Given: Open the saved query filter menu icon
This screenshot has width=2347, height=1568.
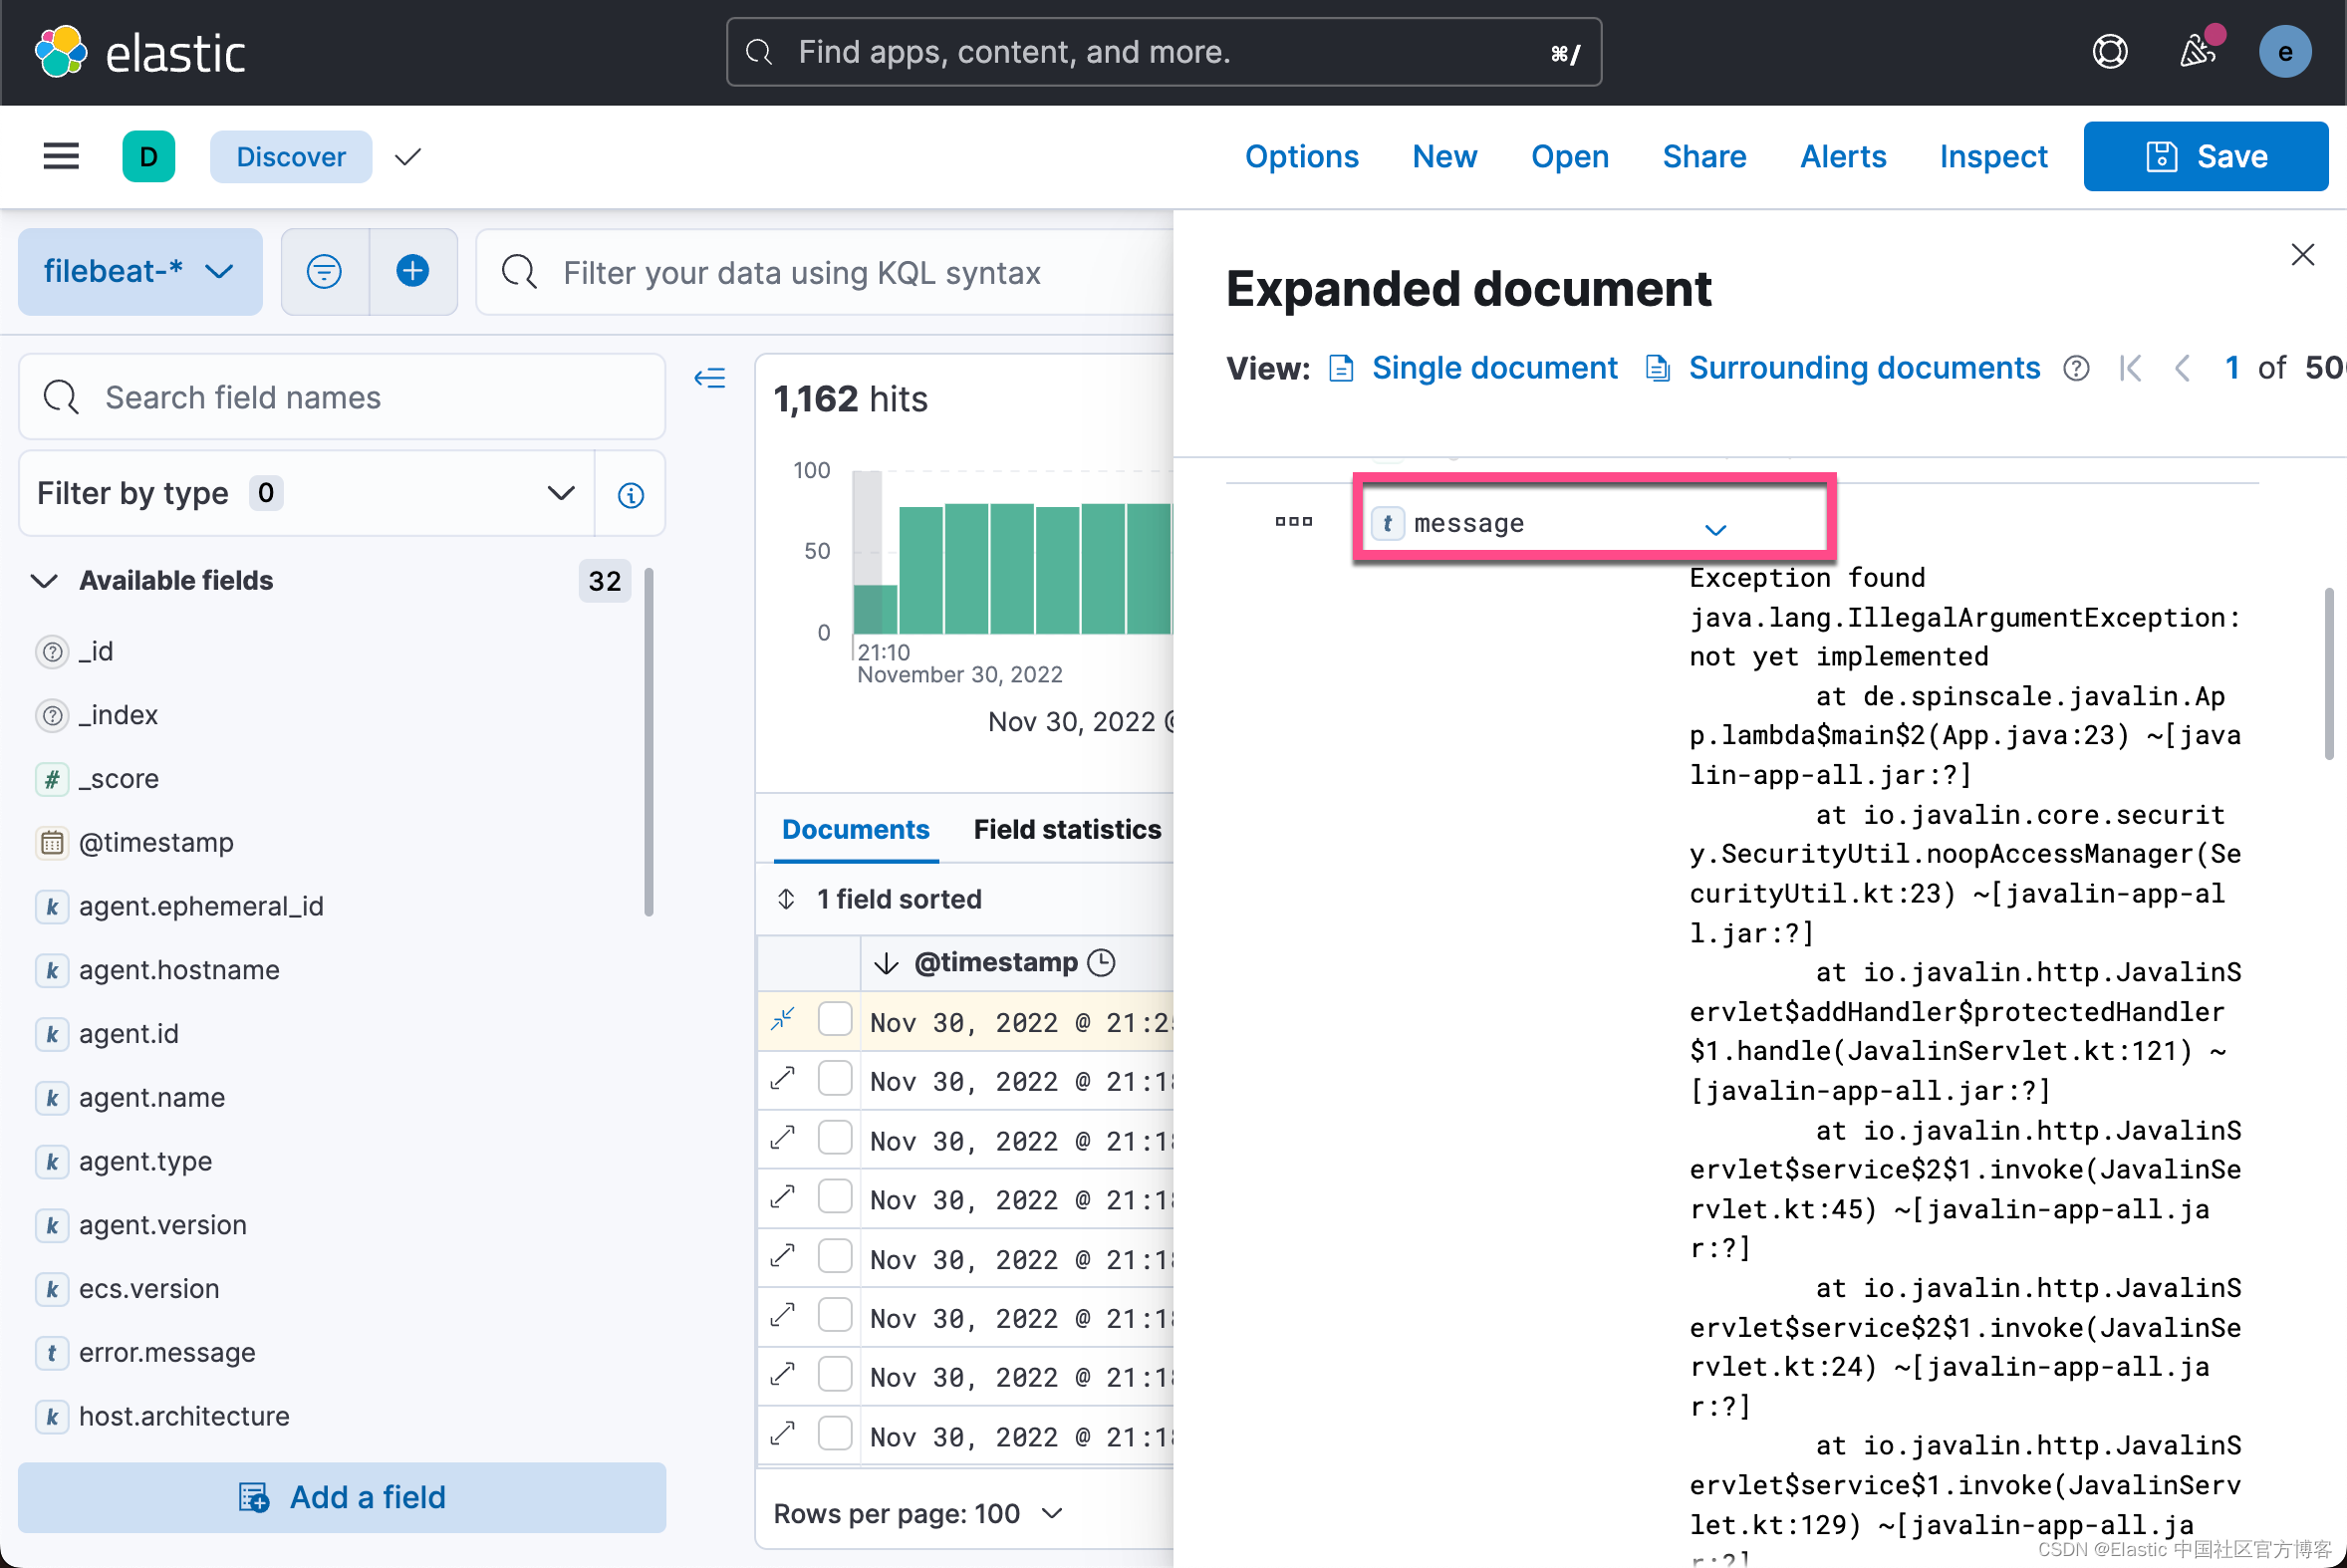Looking at the screenshot, I should pyautogui.click(x=324, y=272).
